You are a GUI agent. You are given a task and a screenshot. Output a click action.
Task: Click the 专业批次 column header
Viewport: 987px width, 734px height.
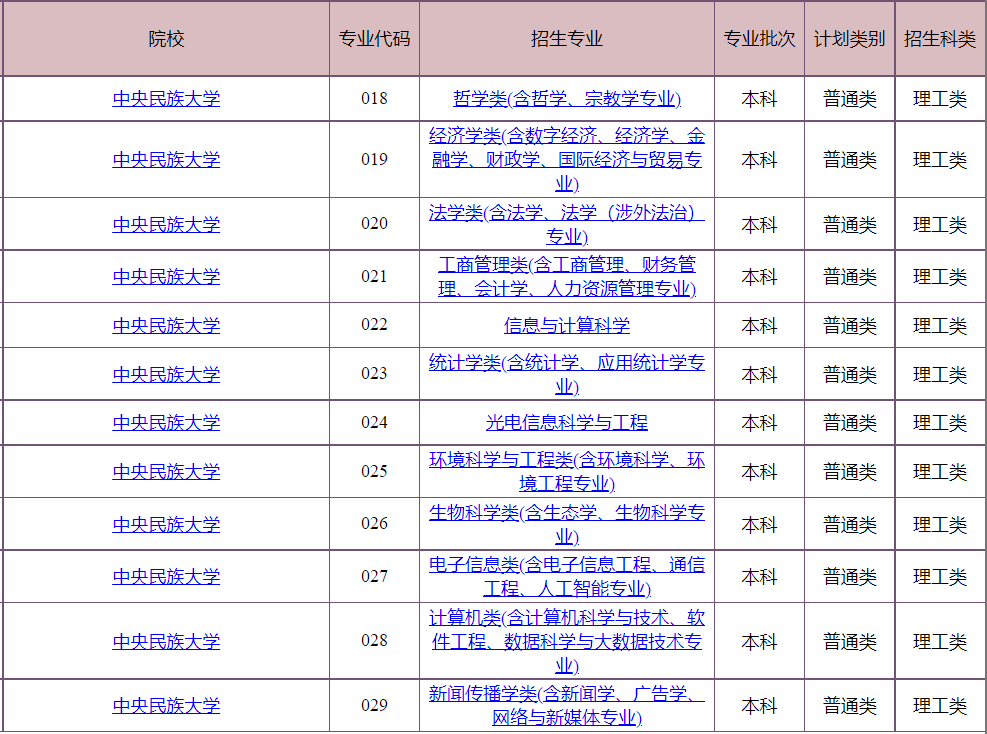[759, 39]
